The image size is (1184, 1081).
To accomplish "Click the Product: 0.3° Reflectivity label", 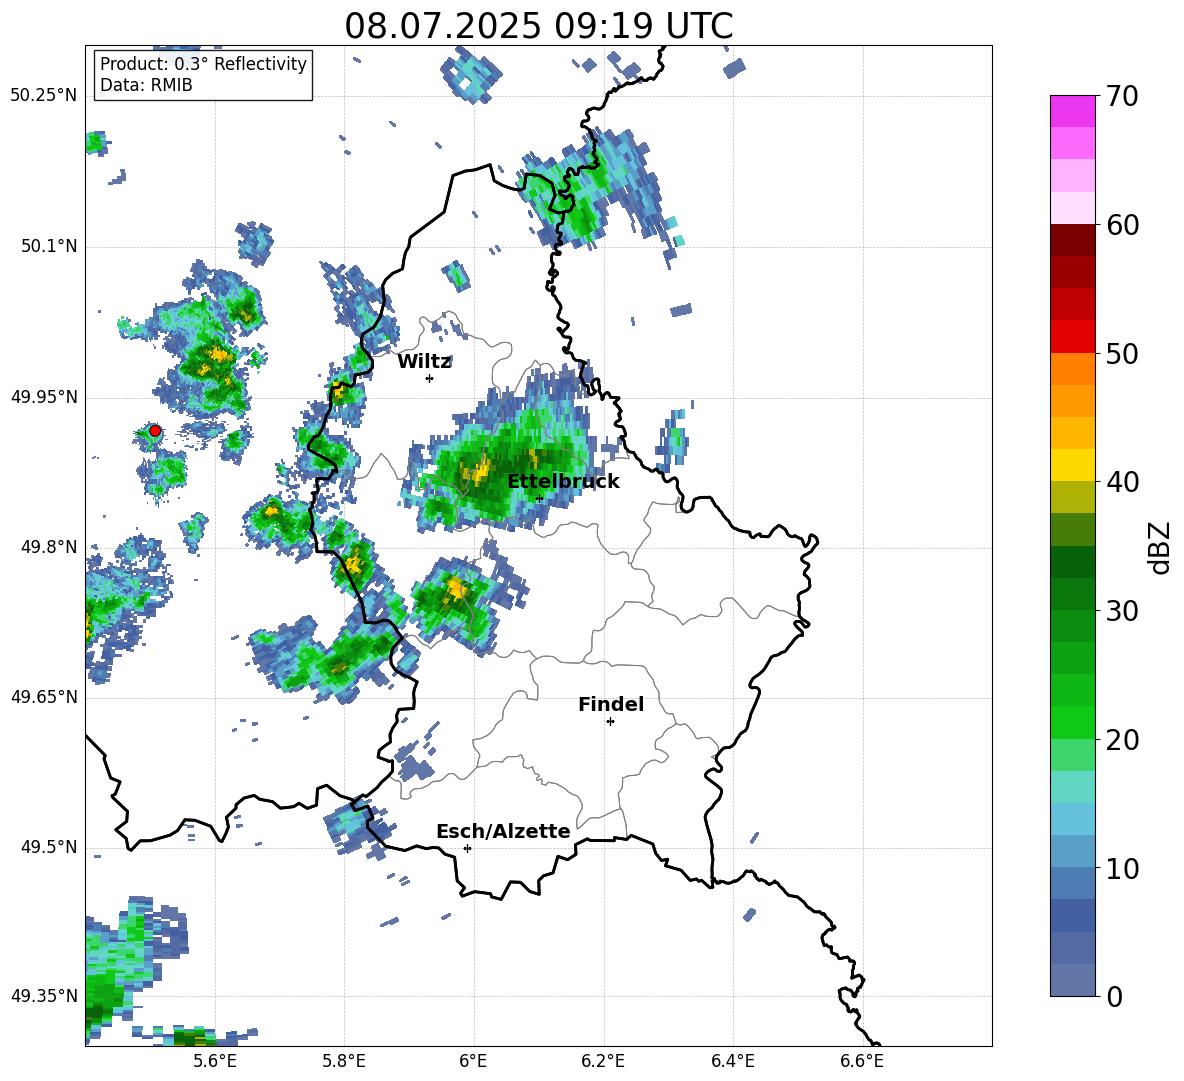I will pos(203,64).
